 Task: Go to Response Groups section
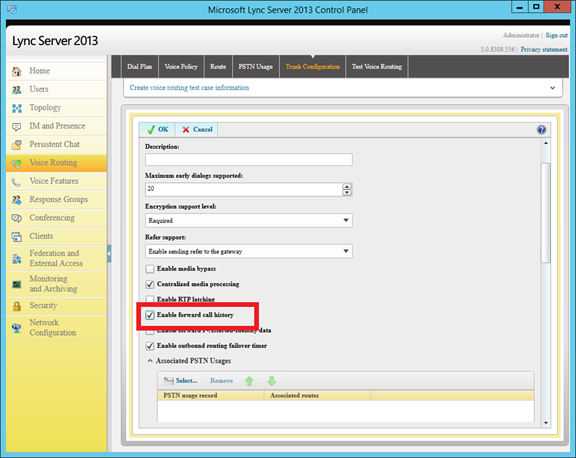click(x=56, y=200)
